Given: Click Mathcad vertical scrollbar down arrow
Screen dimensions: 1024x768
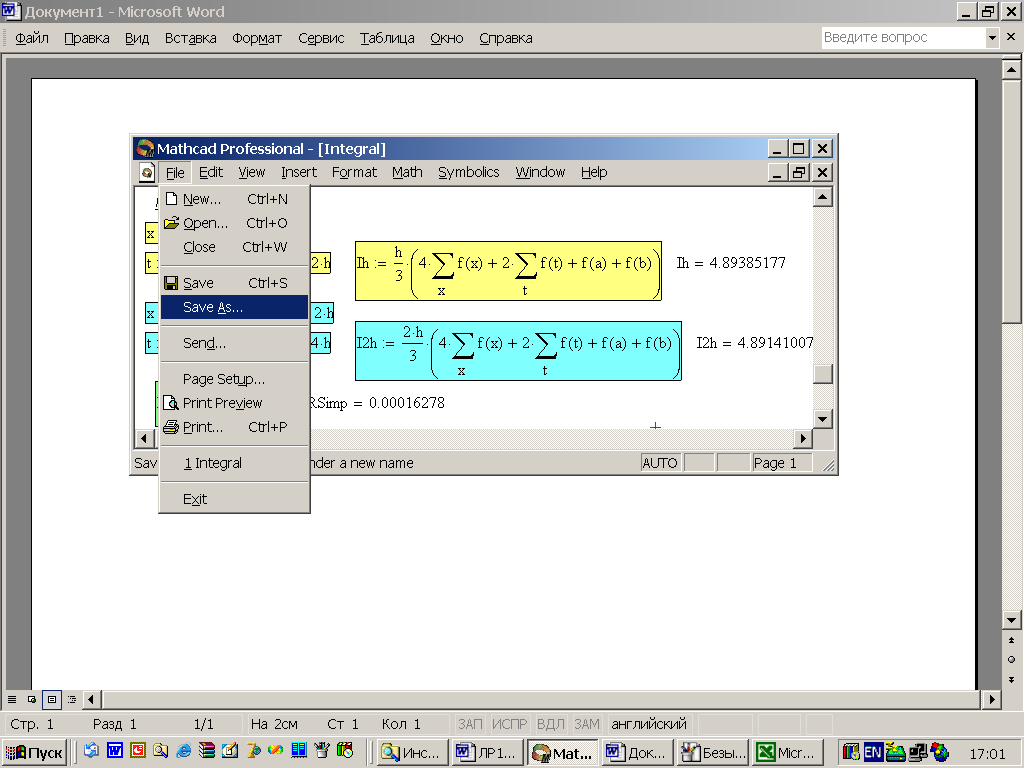Looking at the screenshot, I should click(823, 419).
